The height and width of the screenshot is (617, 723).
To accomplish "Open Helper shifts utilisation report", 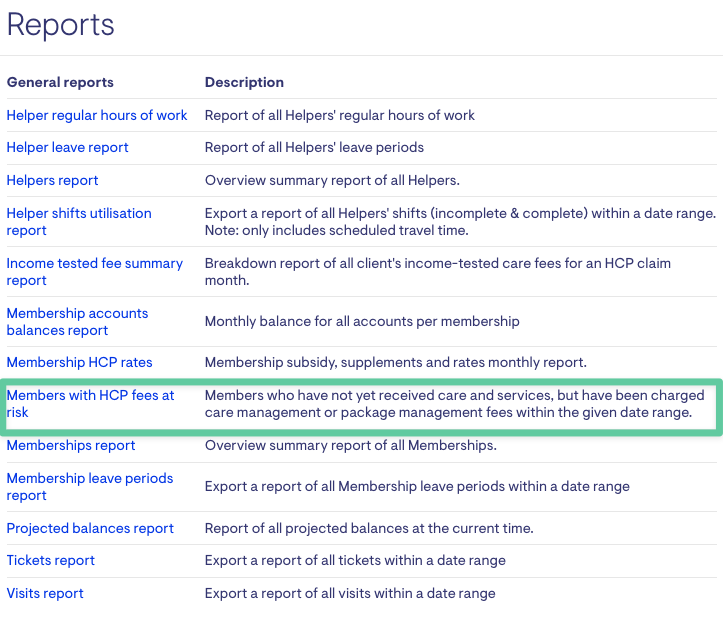I will pos(79,222).
